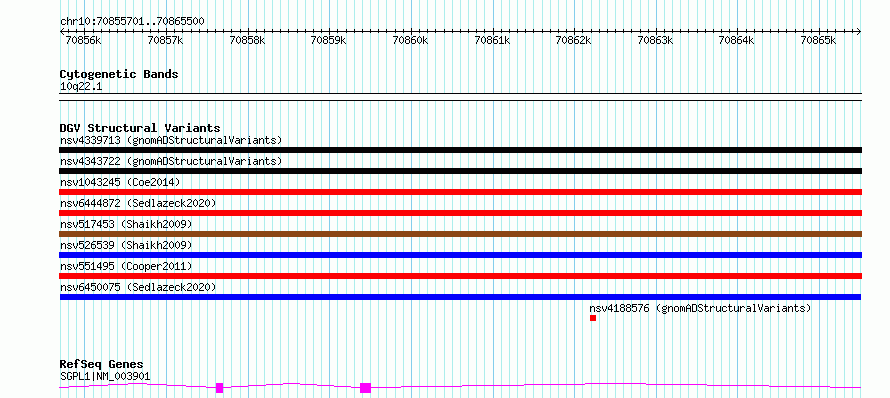Click the larger SGPL1 exon block

[x=366, y=388]
